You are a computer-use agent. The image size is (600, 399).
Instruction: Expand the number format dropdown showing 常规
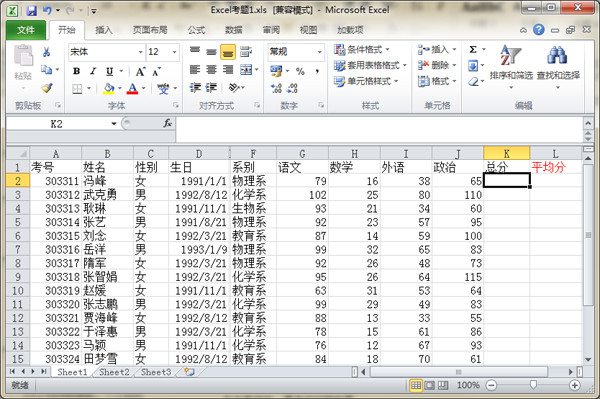tap(320, 52)
